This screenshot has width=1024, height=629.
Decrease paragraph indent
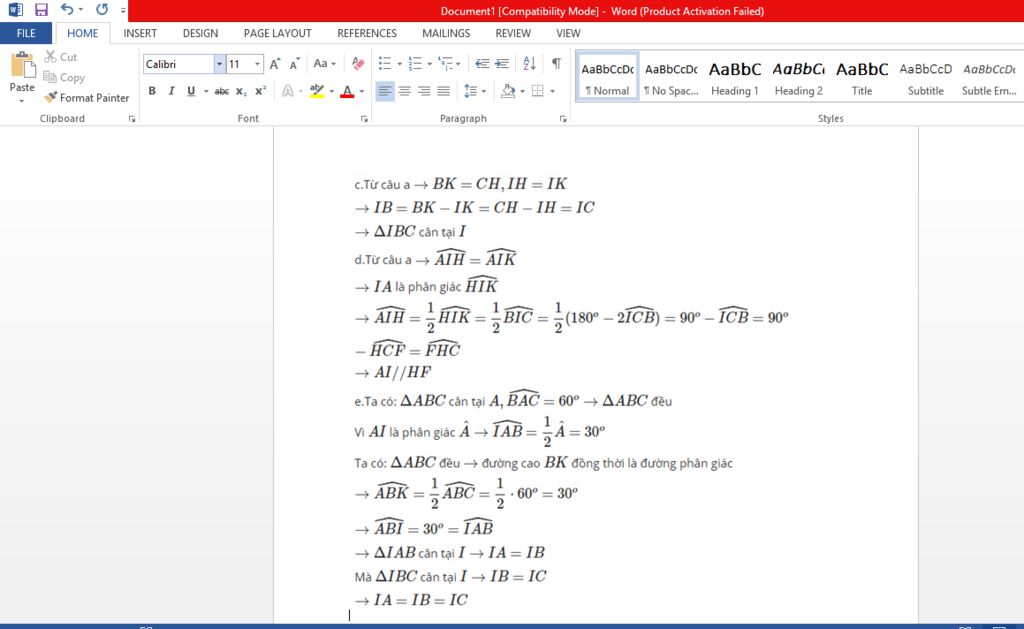point(482,63)
